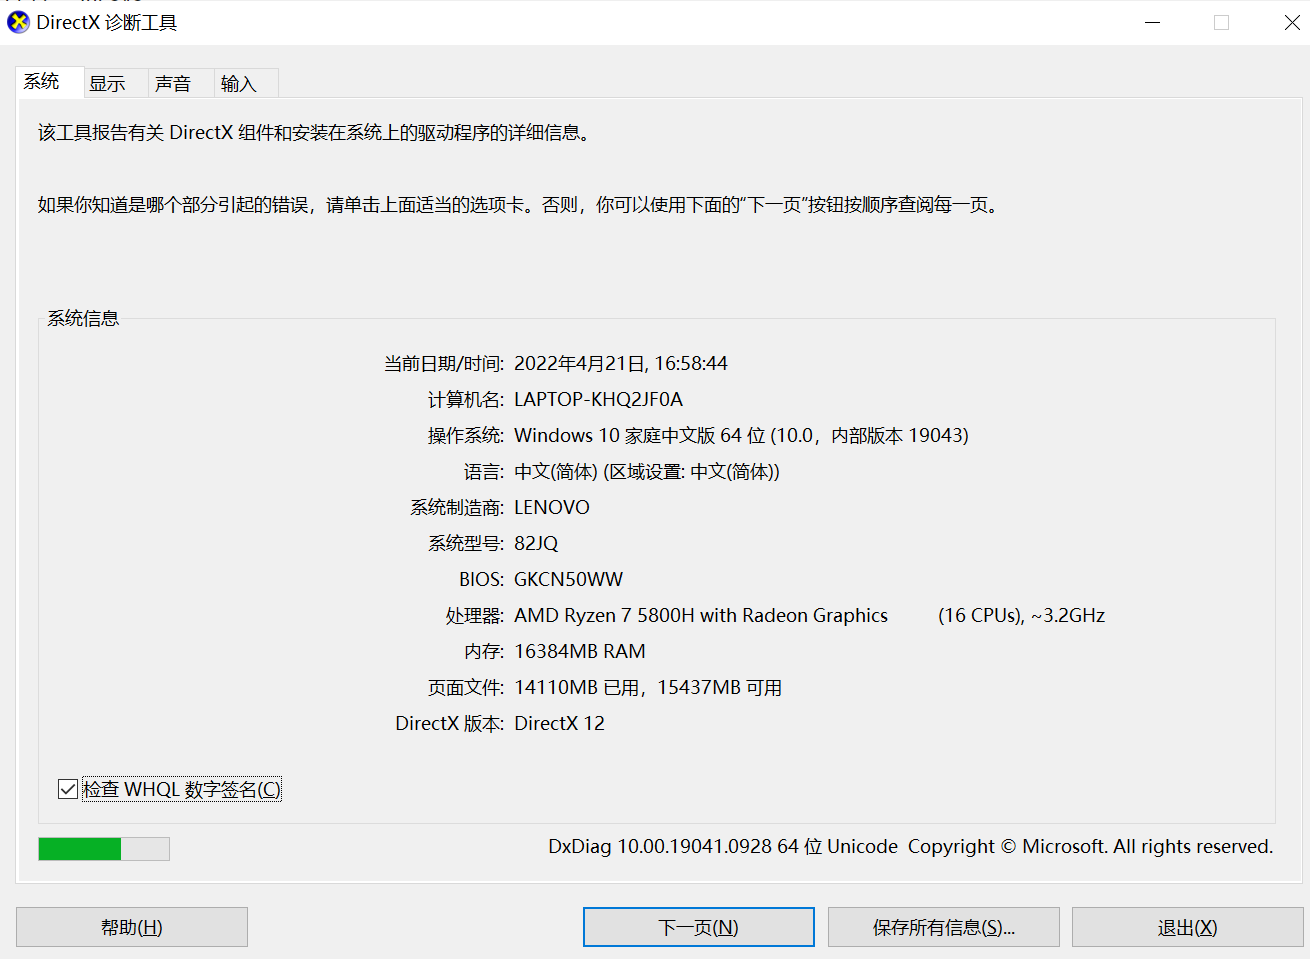1310x959 pixels.
Task: Select memory value 16384MB RAM
Action: pos(580,651)
